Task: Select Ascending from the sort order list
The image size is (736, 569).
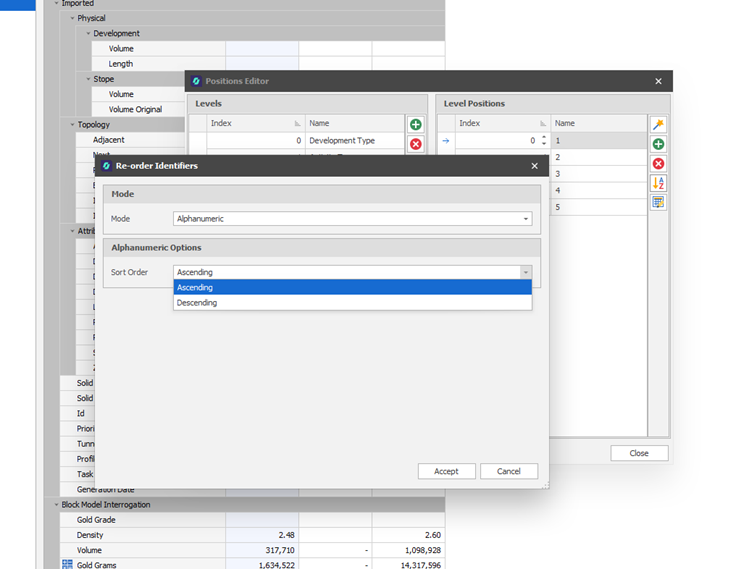Action: (352, 288)
